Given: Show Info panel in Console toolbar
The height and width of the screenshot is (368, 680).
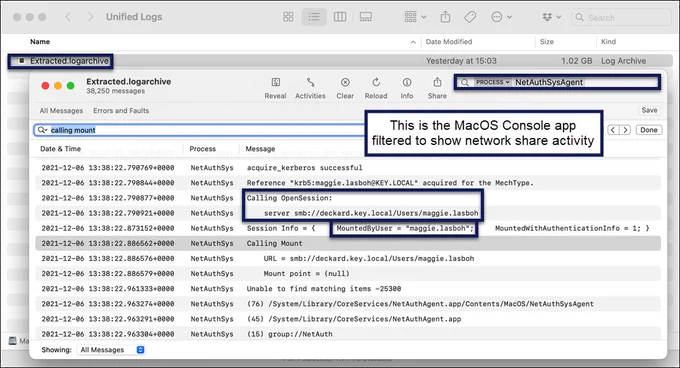Looking at the screenshot, I should point(407,82).
